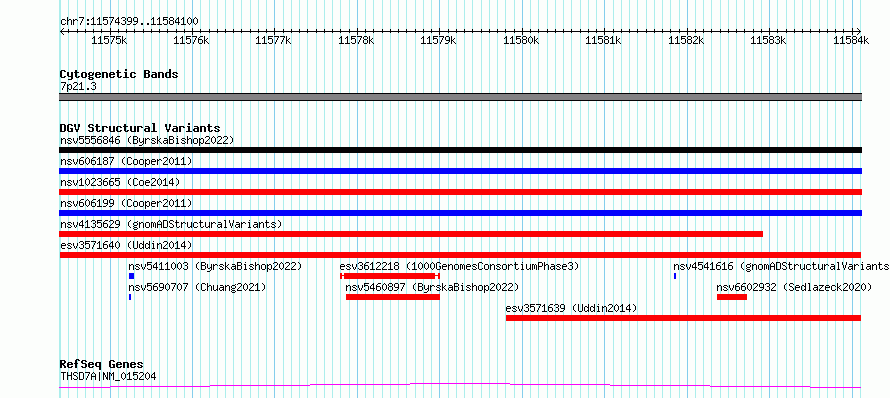
Task: Click the nsv4135629 gnomAD variant bar
Action: [x=411, y=234]
